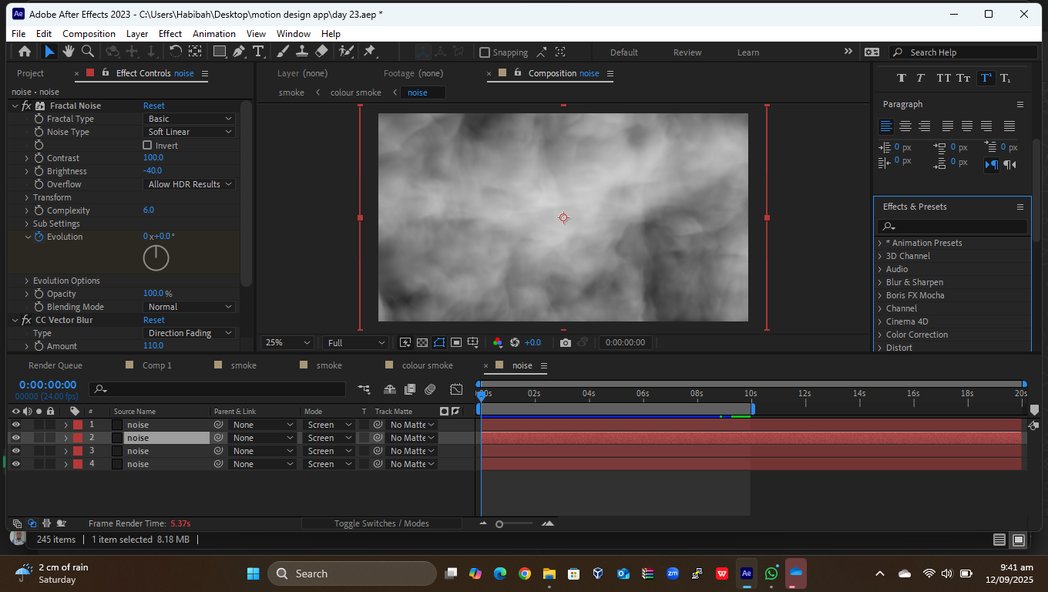Open File Explorer from the taskbar
This screenshot has height=592, width=1048.
(549, 573)
